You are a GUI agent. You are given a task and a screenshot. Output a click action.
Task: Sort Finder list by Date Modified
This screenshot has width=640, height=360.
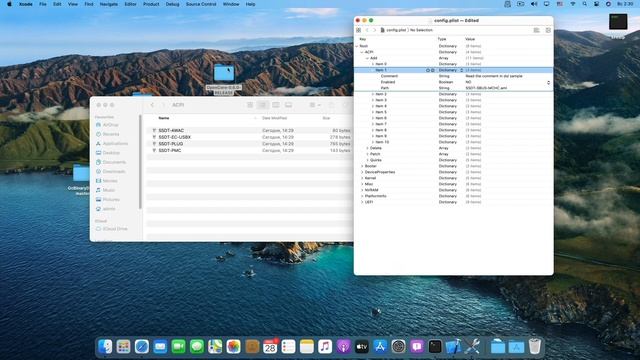pyautogui.click(x=274, y=118)
